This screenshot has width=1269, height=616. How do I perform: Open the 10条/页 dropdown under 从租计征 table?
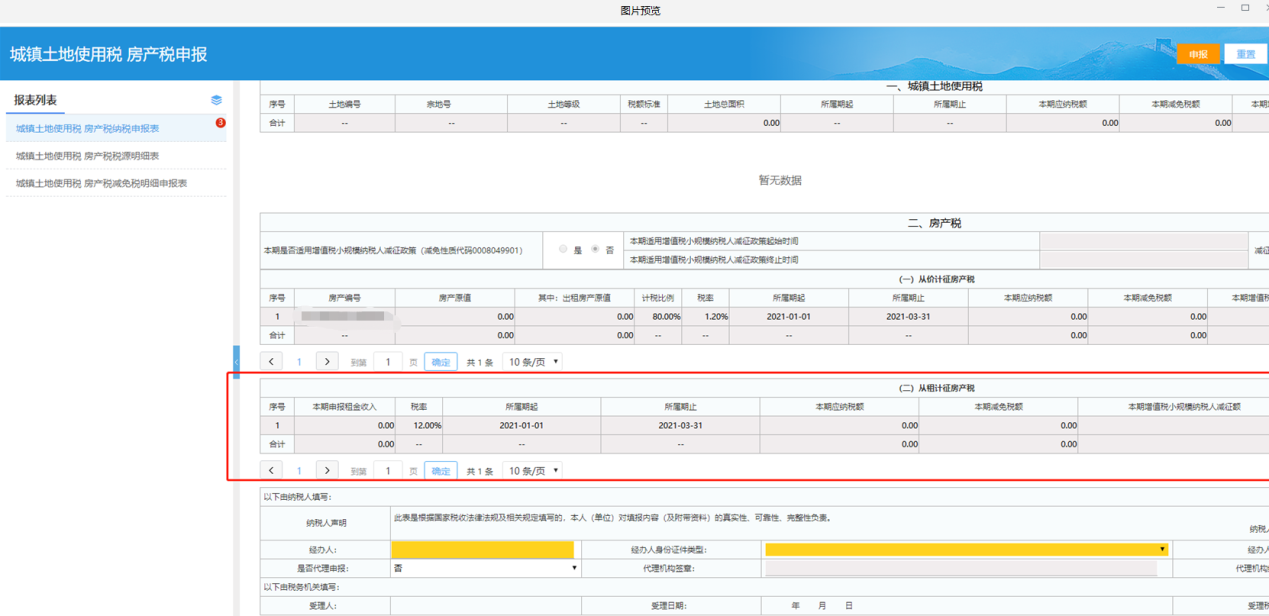(x=533, y=471)
